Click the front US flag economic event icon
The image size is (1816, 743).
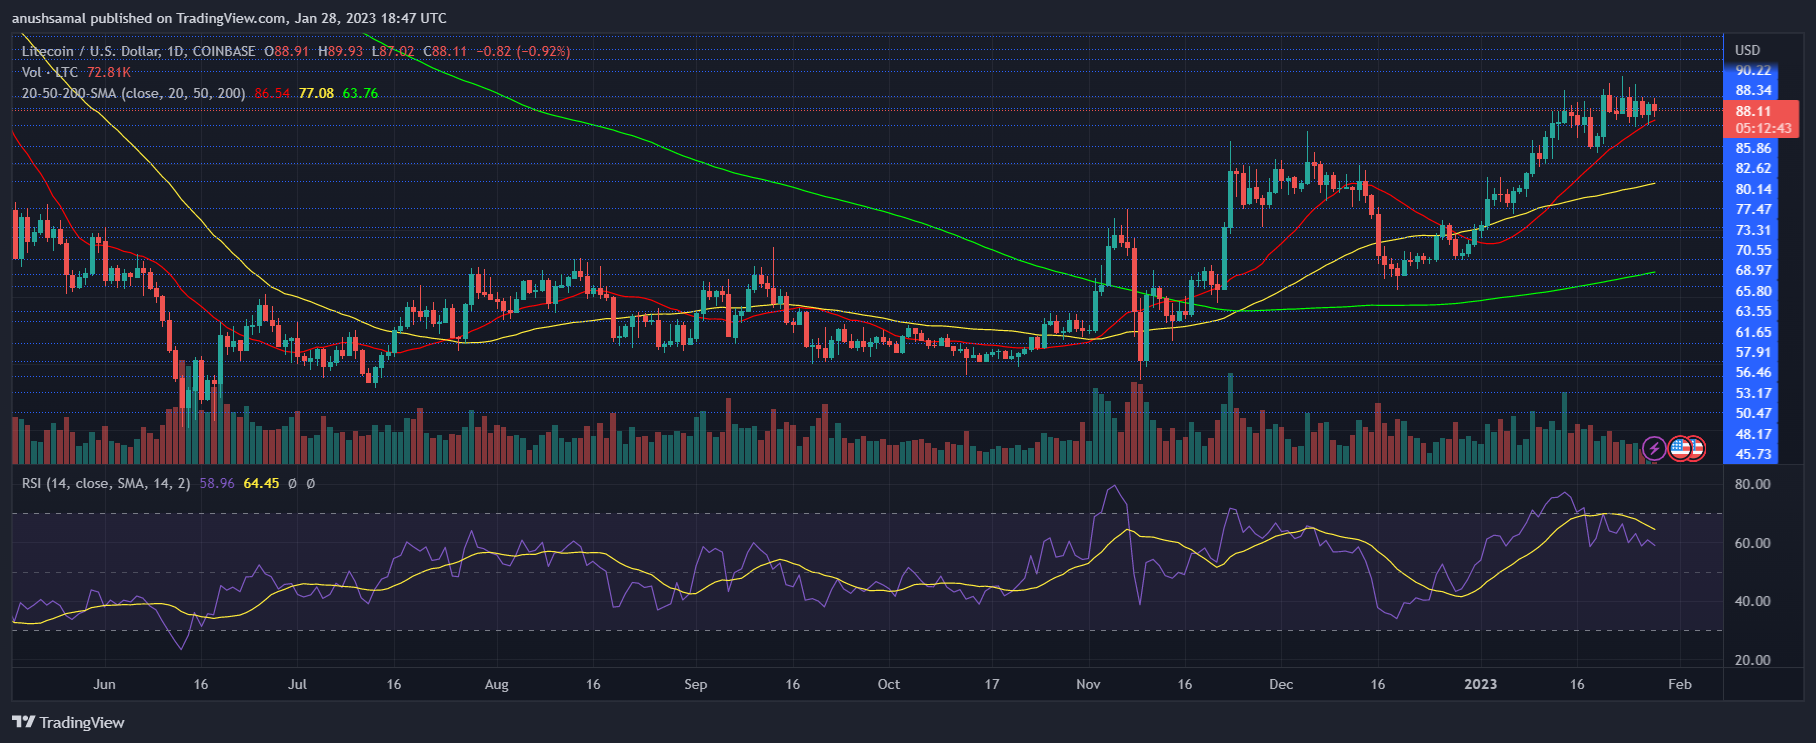[x=1681, y=448]
